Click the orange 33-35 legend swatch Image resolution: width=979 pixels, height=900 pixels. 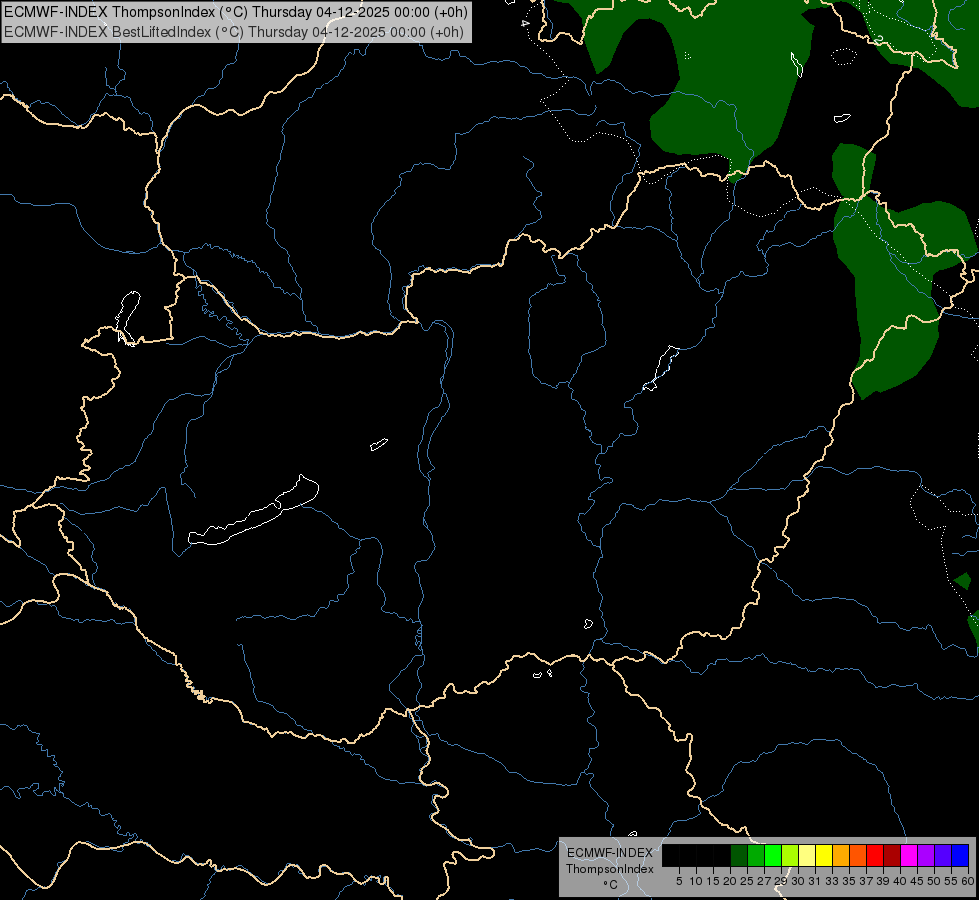841,855
